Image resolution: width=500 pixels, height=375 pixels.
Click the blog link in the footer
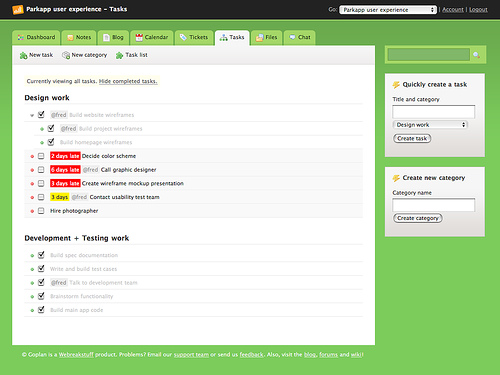[310, 355]
